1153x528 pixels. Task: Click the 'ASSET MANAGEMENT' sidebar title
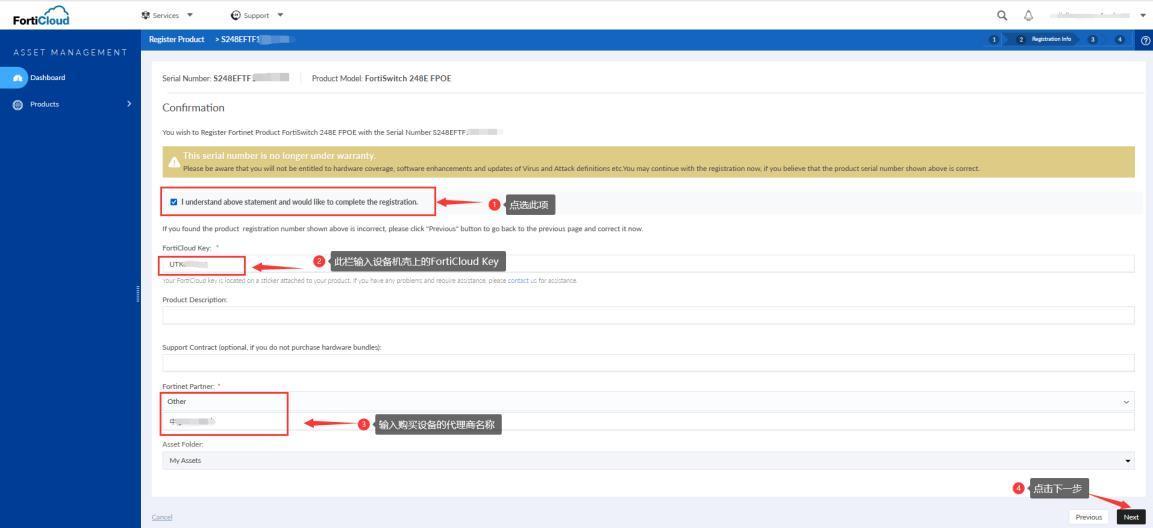coord(70,52)
